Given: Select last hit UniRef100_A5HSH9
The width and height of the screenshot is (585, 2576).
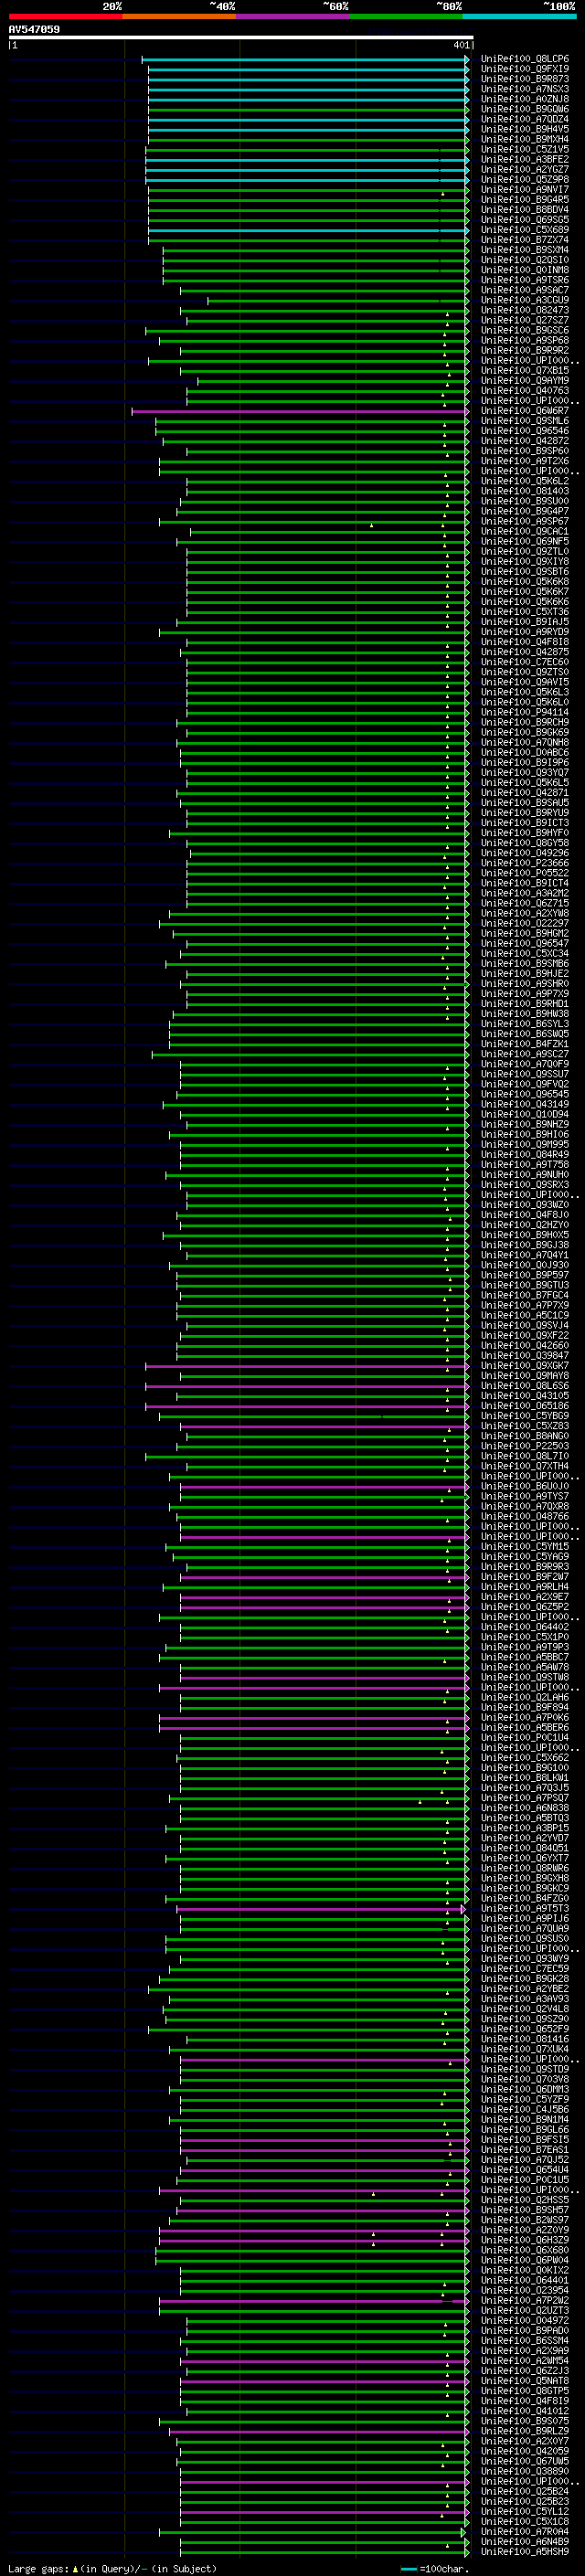Looking at the screenshot, I should click(525, 2552).
